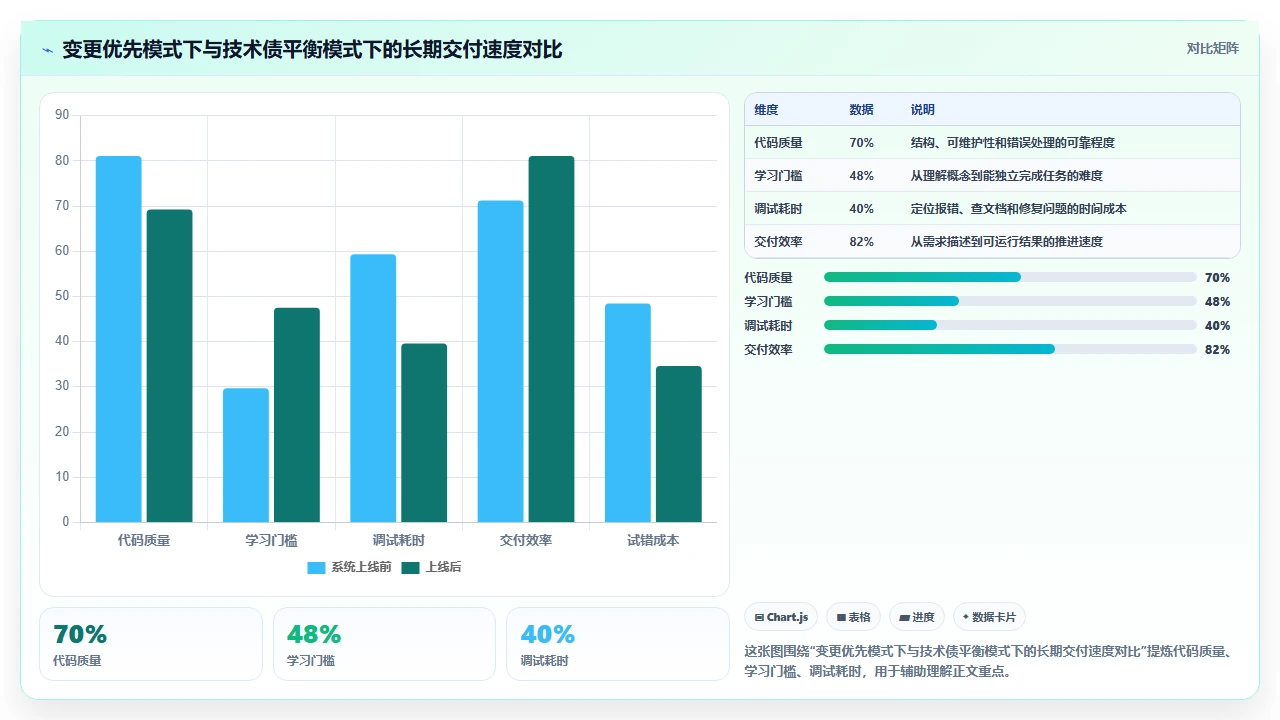Click the 维度 table column header
Screen dimensions: 1280x720
(766, 109)
